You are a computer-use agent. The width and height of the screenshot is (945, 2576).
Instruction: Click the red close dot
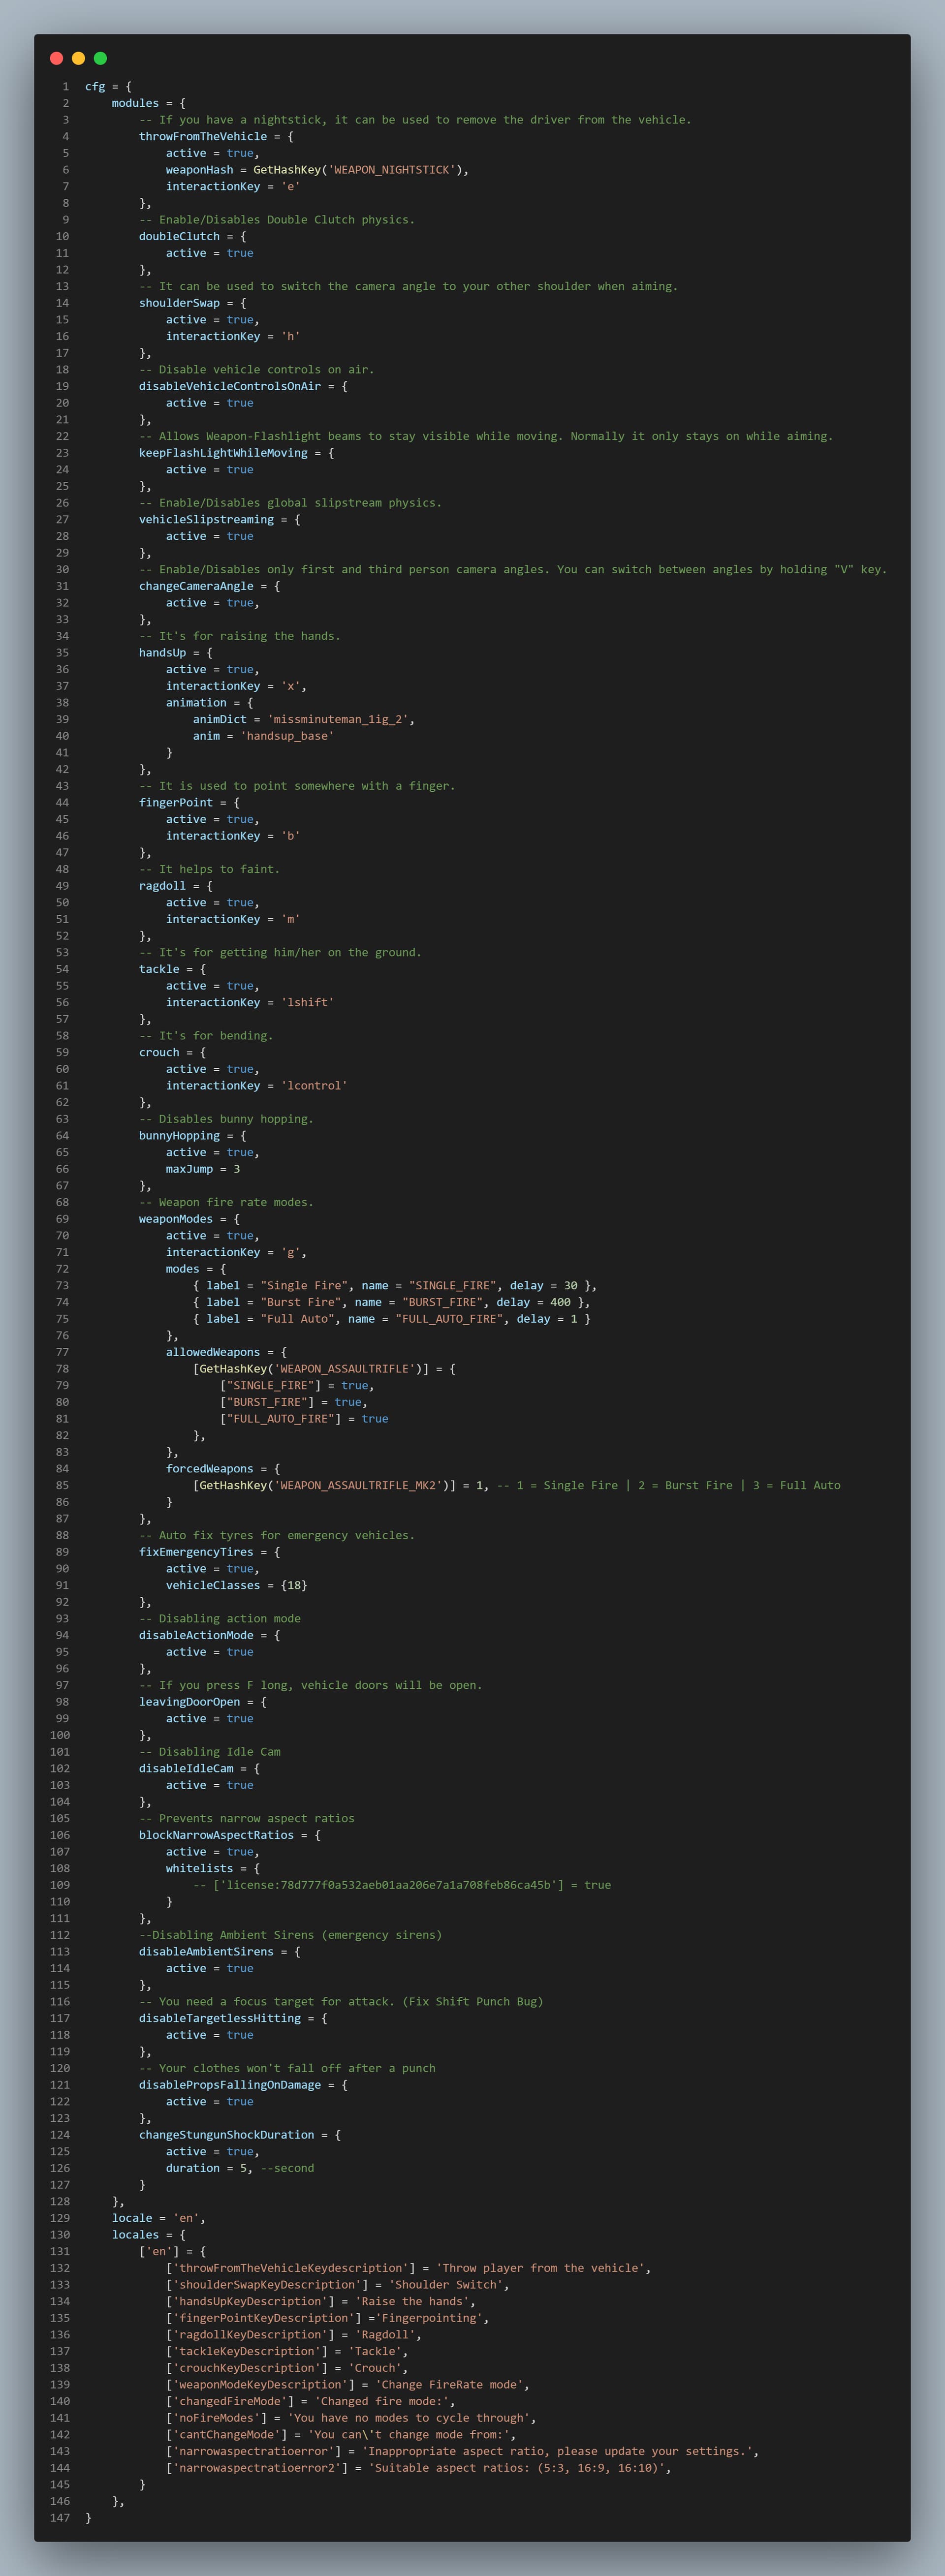point(56,58)
